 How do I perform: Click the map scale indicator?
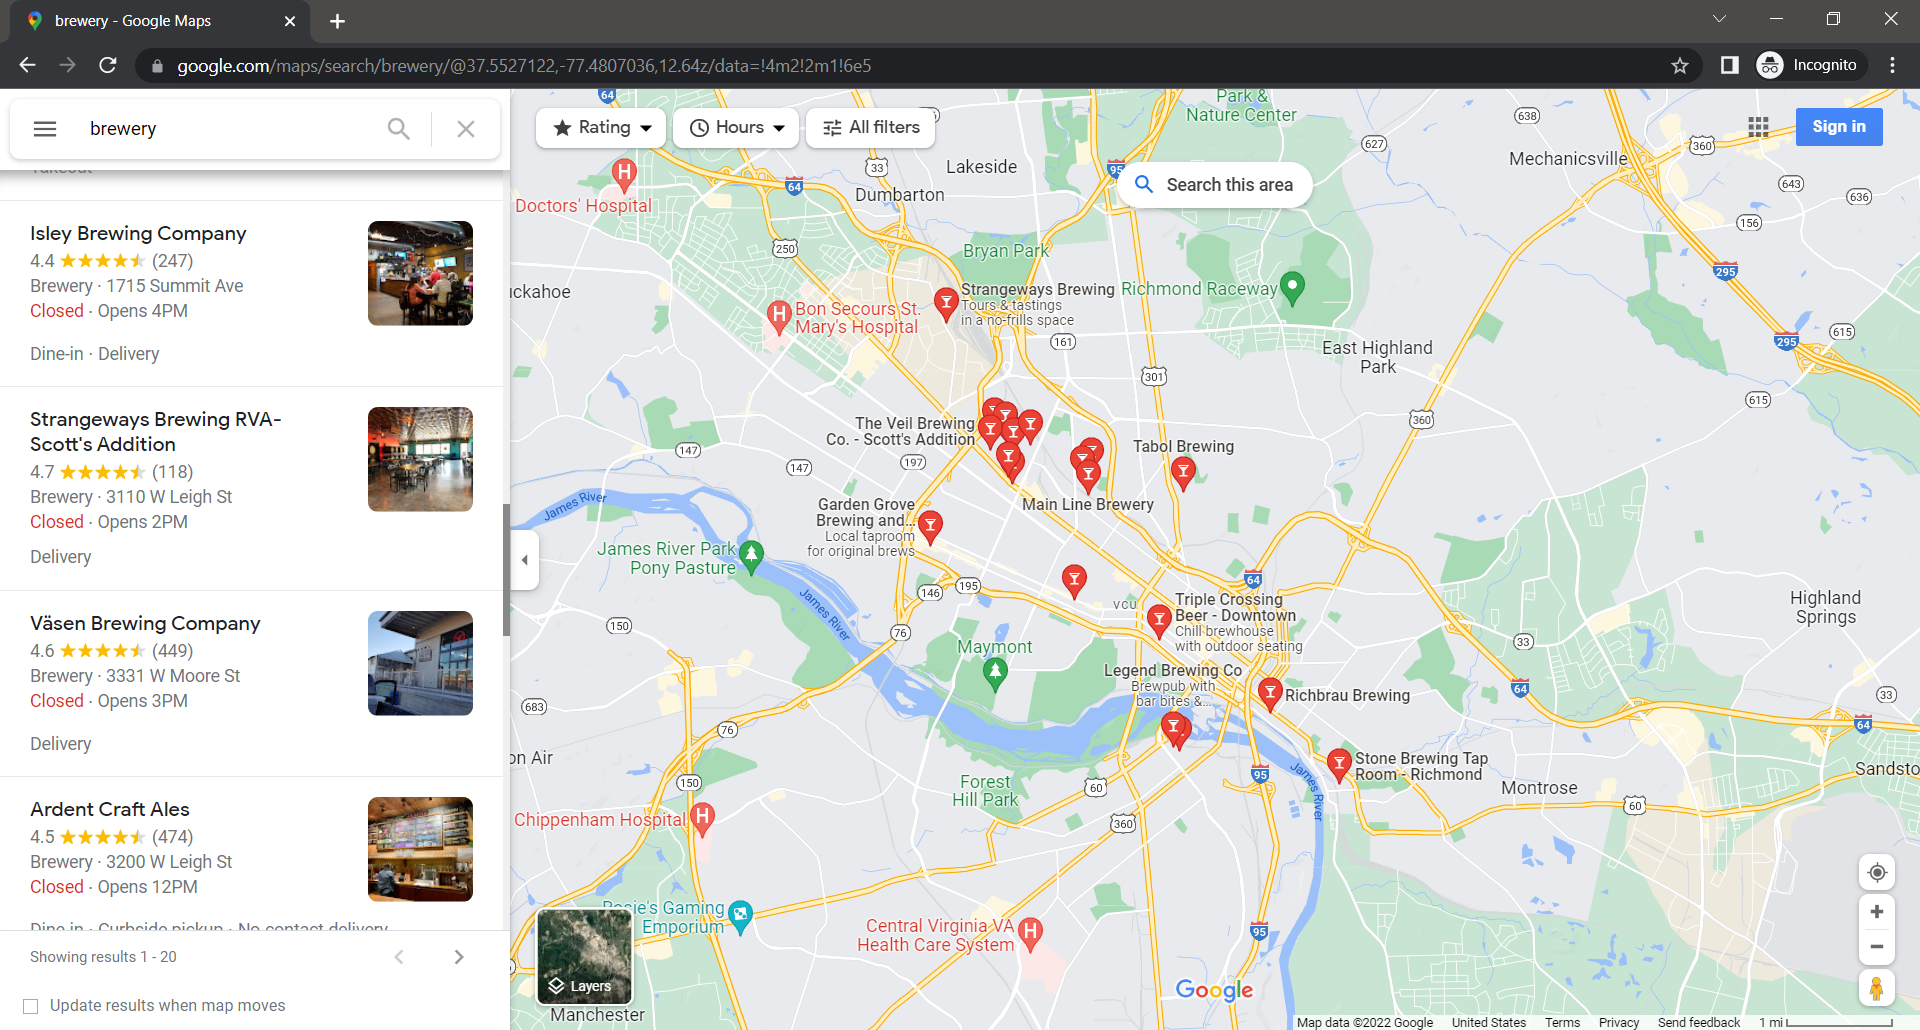(x=1825, y=1022)
